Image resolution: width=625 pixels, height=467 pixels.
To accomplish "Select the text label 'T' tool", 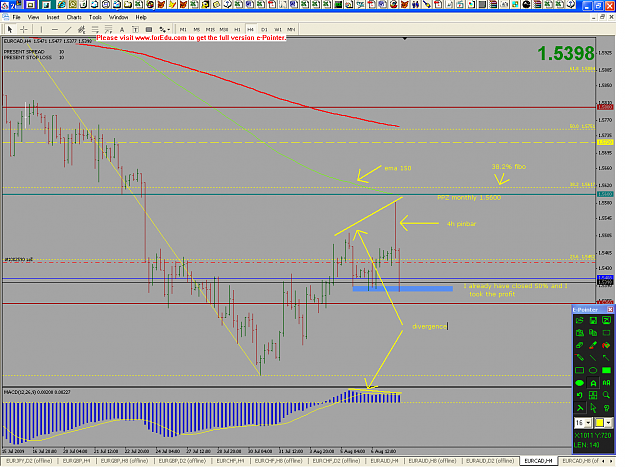I will [x=136, y=29].
